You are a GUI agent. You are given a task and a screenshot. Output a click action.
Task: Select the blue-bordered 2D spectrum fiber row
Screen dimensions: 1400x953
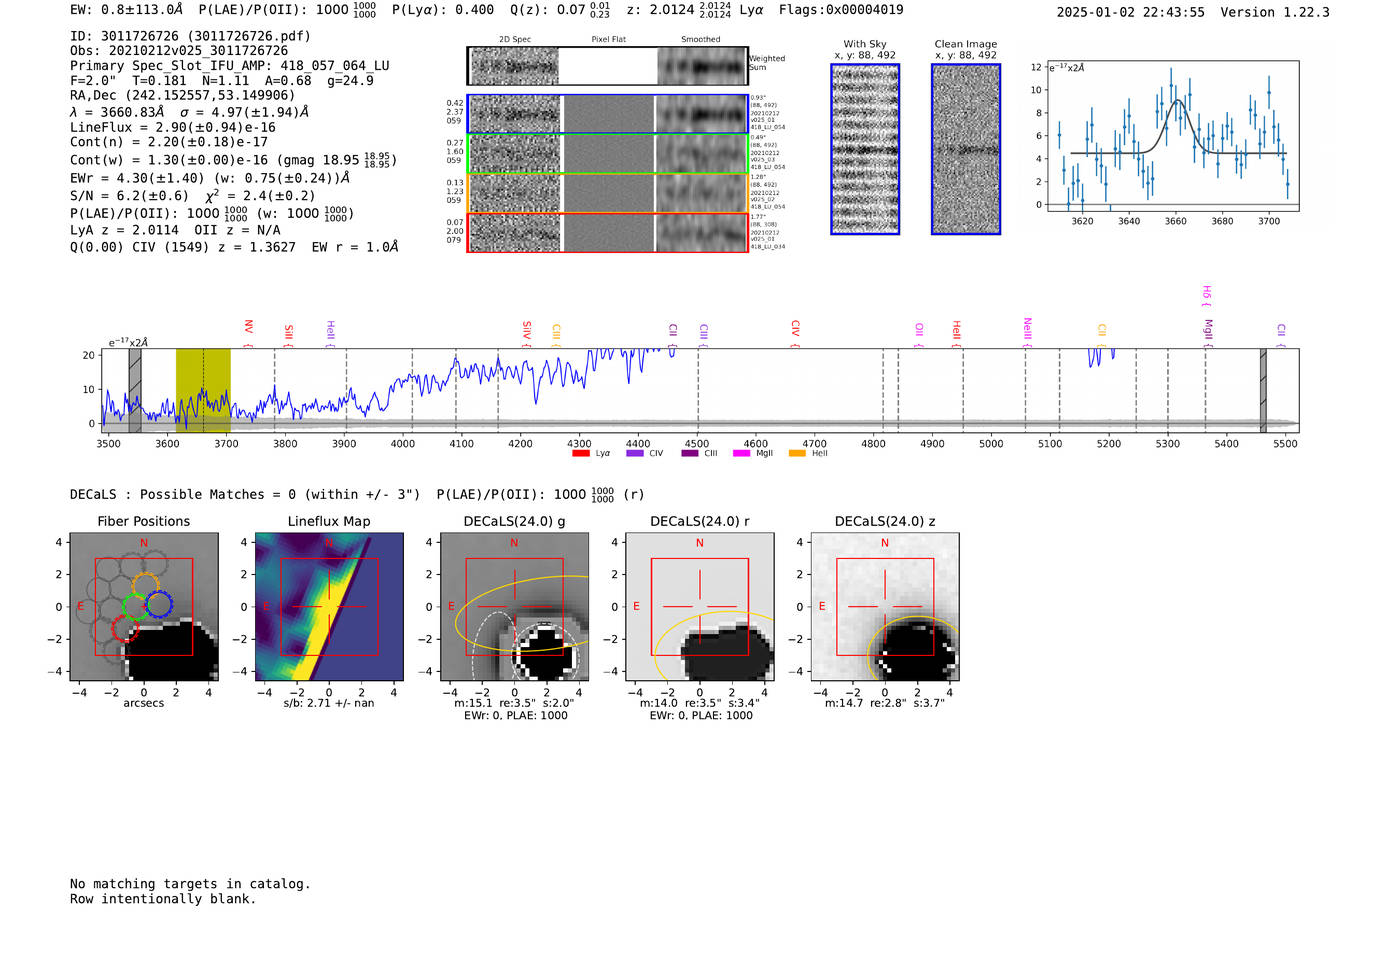click(x=608, y=114)
